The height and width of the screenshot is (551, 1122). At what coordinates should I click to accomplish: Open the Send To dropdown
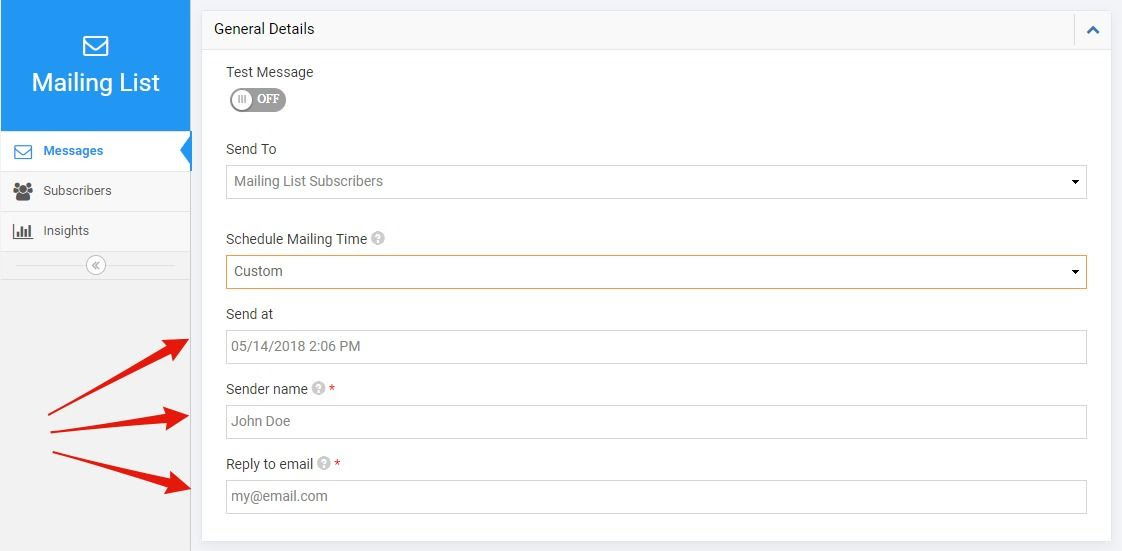point(656,182)
